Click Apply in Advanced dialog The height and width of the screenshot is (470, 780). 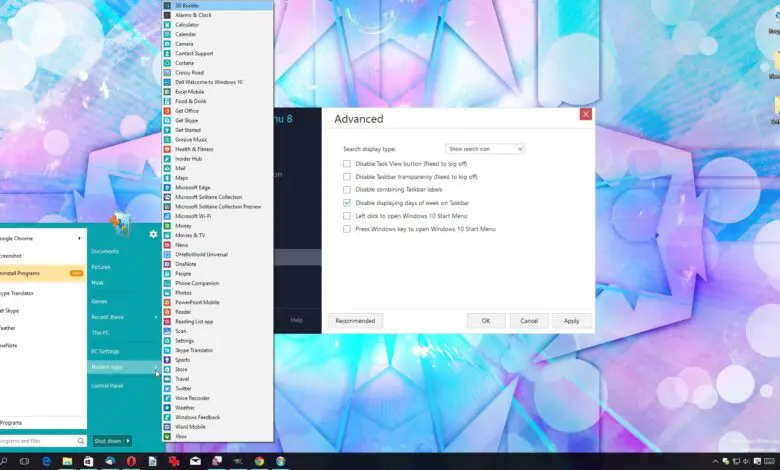(572, 321)
